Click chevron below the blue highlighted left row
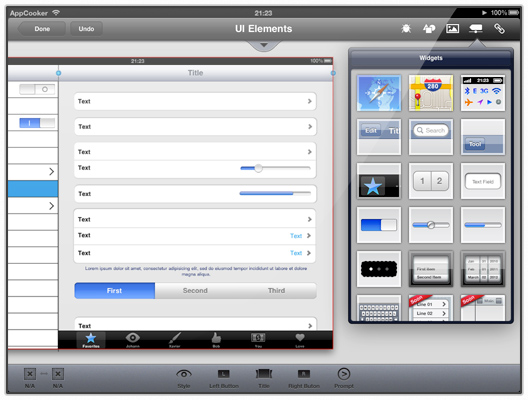Viewport: 528px width, 400px height. (51, 206)
